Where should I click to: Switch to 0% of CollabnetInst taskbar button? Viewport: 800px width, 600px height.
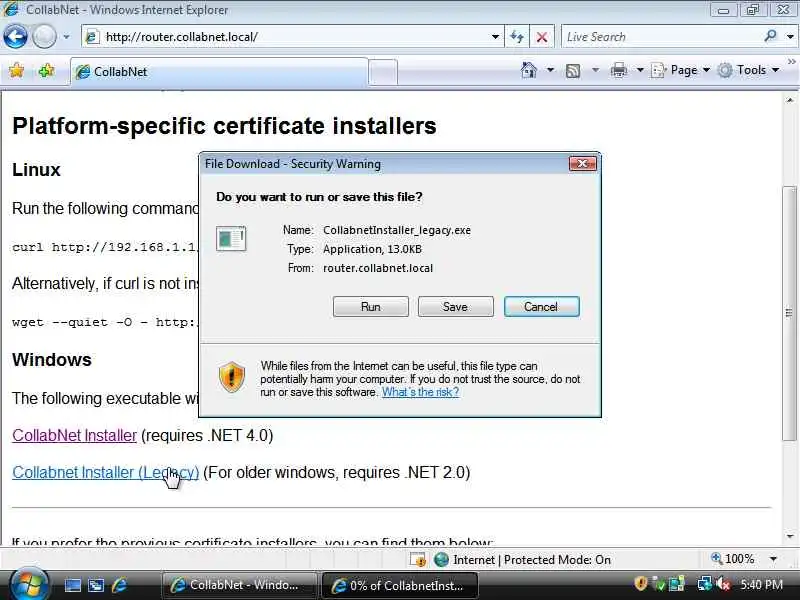pos(399,585)
